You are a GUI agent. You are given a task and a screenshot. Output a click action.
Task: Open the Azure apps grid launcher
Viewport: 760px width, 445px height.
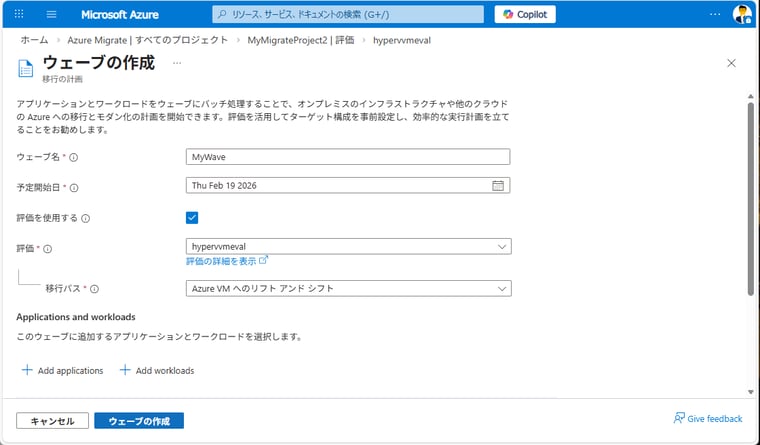tap(19, 14)
